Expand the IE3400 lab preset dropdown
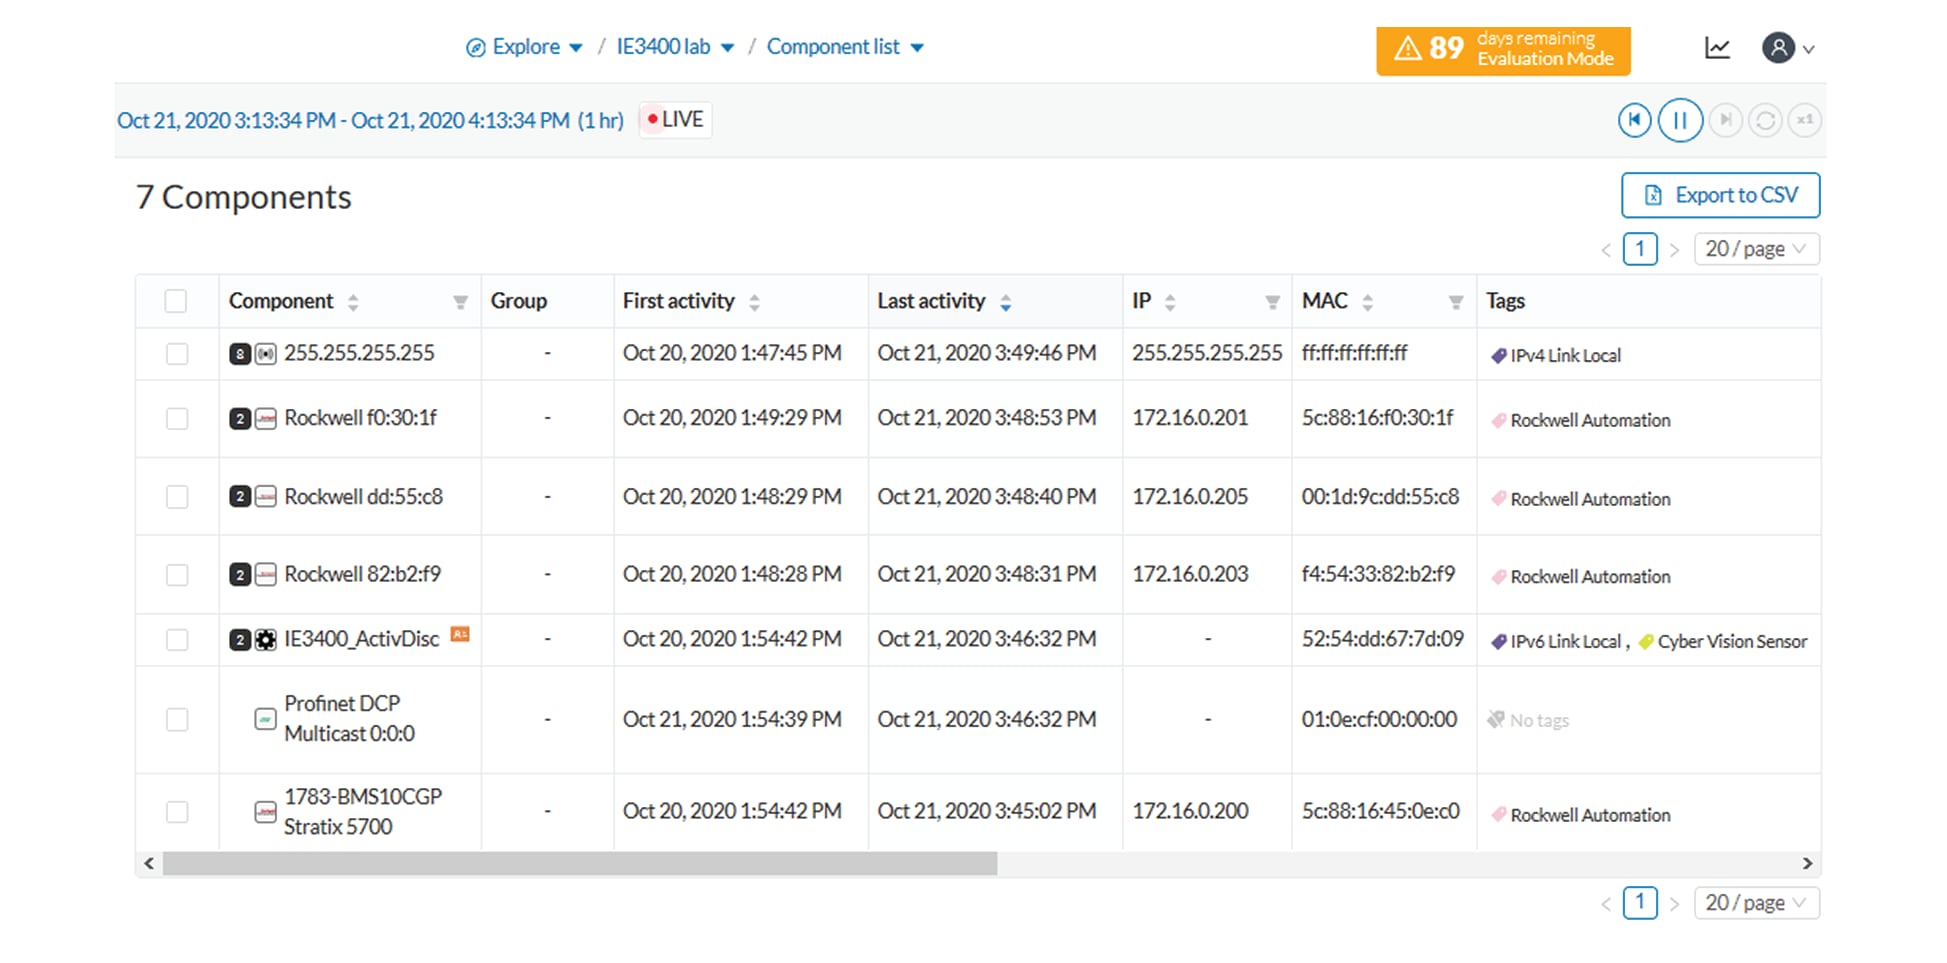1947x963 pixels. click(x=675, y=47)
